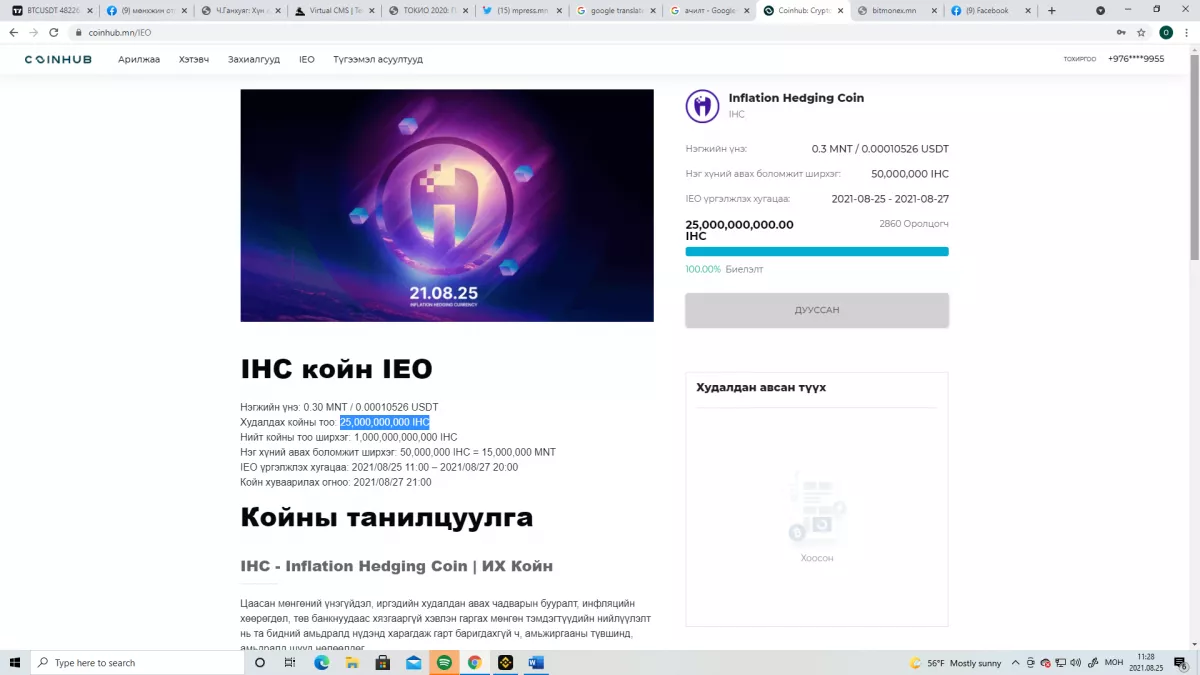
Task: Open Chrome three-dot menu
Action: (1187, 32)
